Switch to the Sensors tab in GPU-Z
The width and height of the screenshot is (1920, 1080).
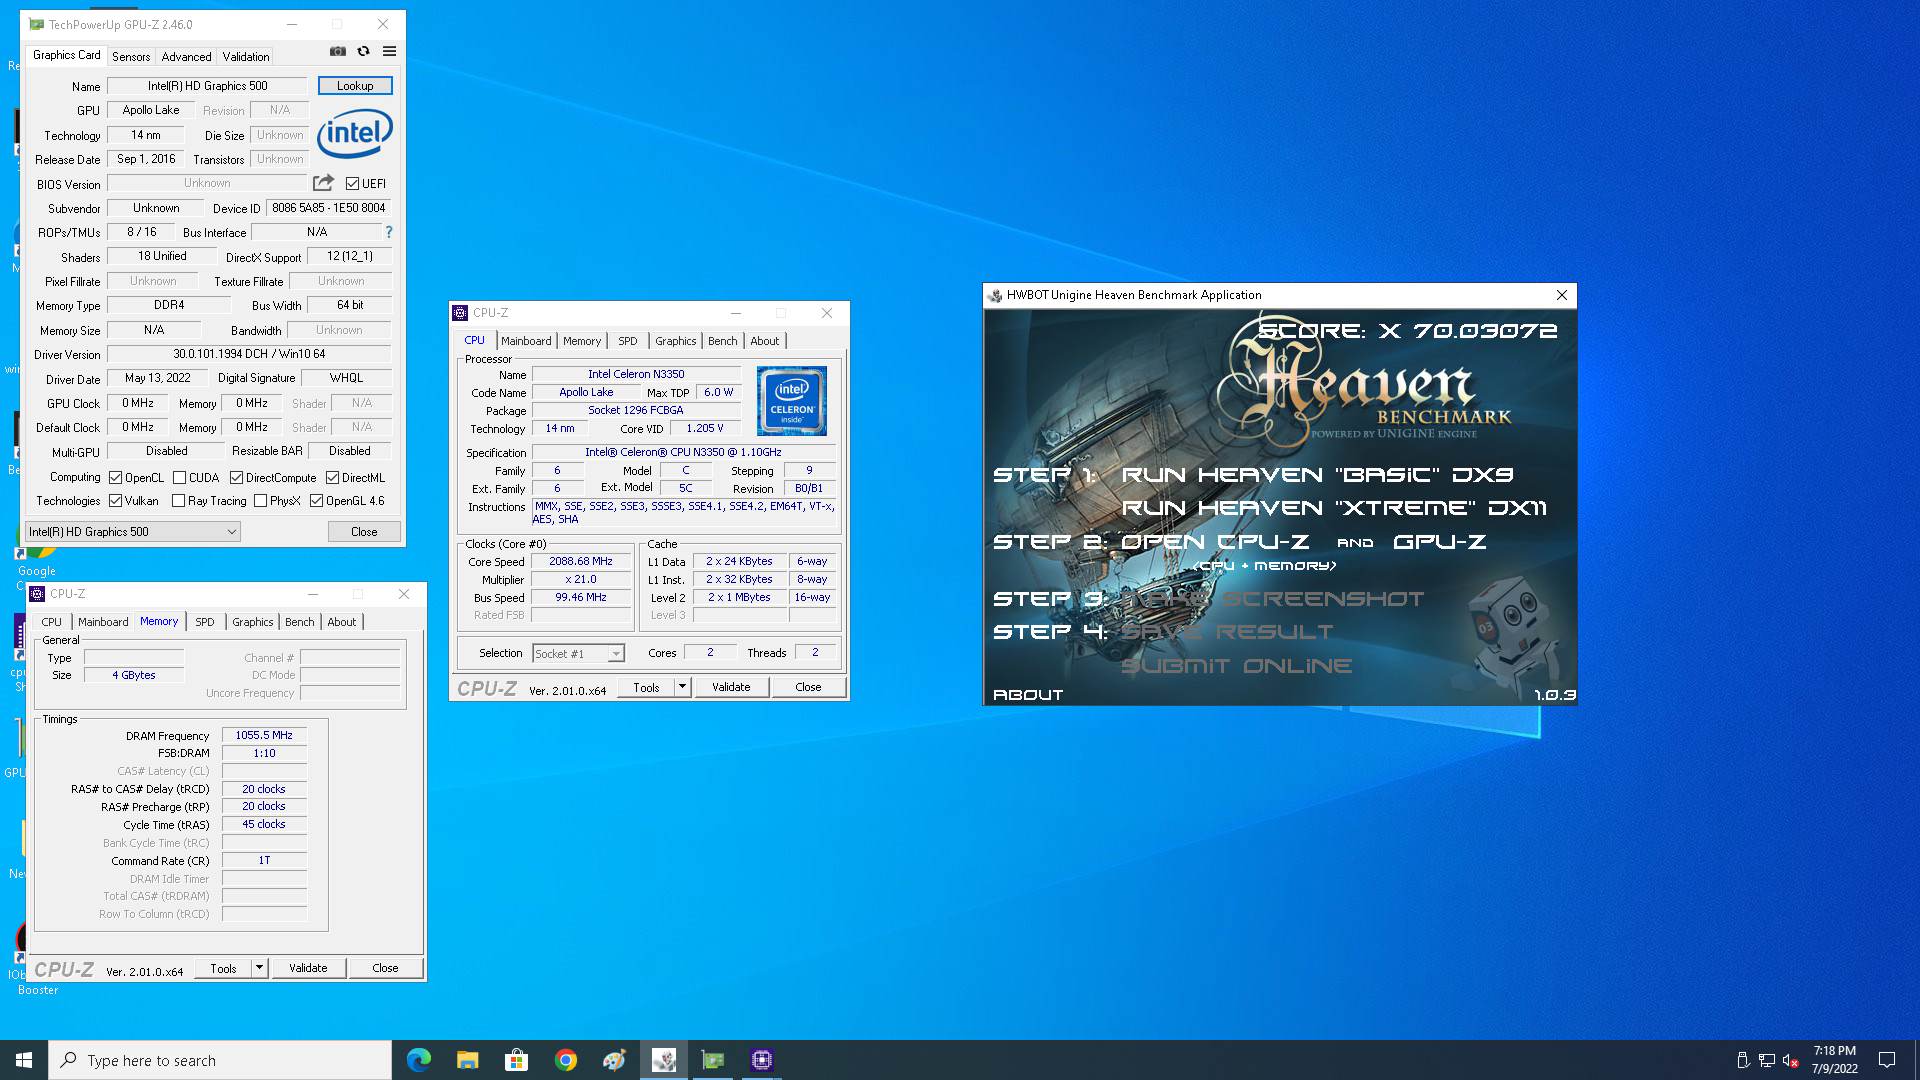point(131,57)
